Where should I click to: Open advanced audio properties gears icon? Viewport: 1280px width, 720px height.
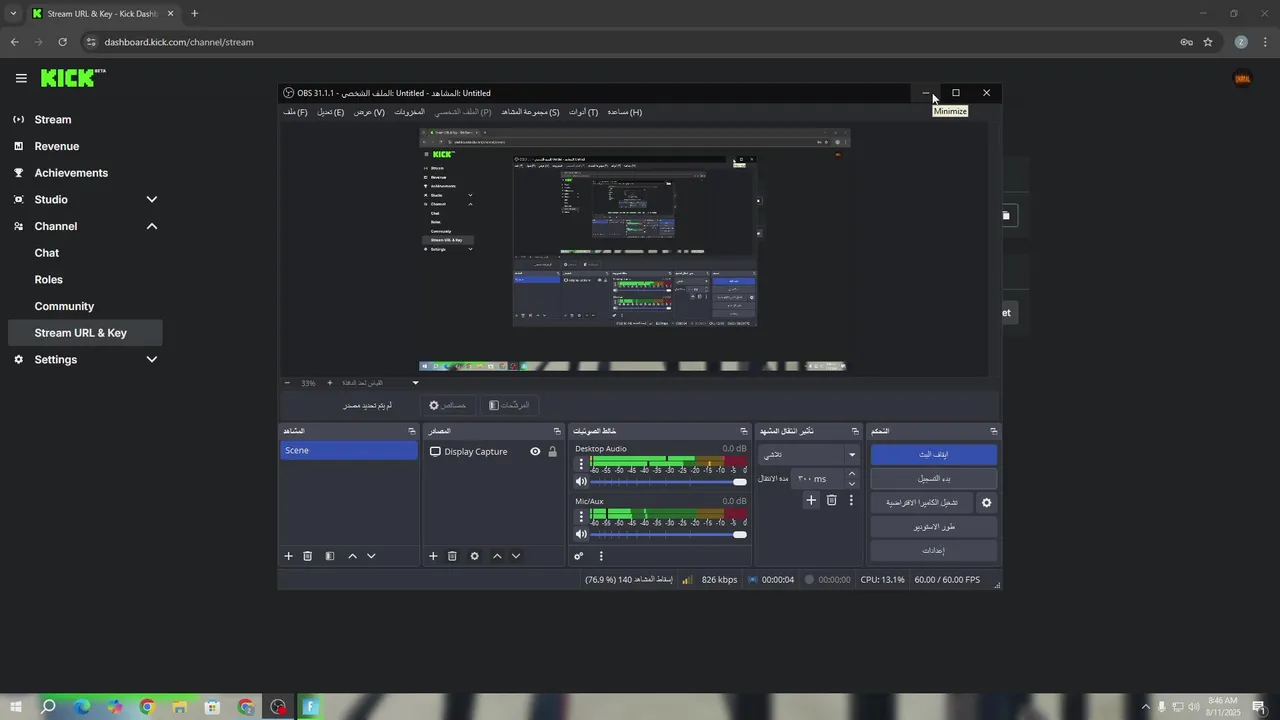click(578, 556)
